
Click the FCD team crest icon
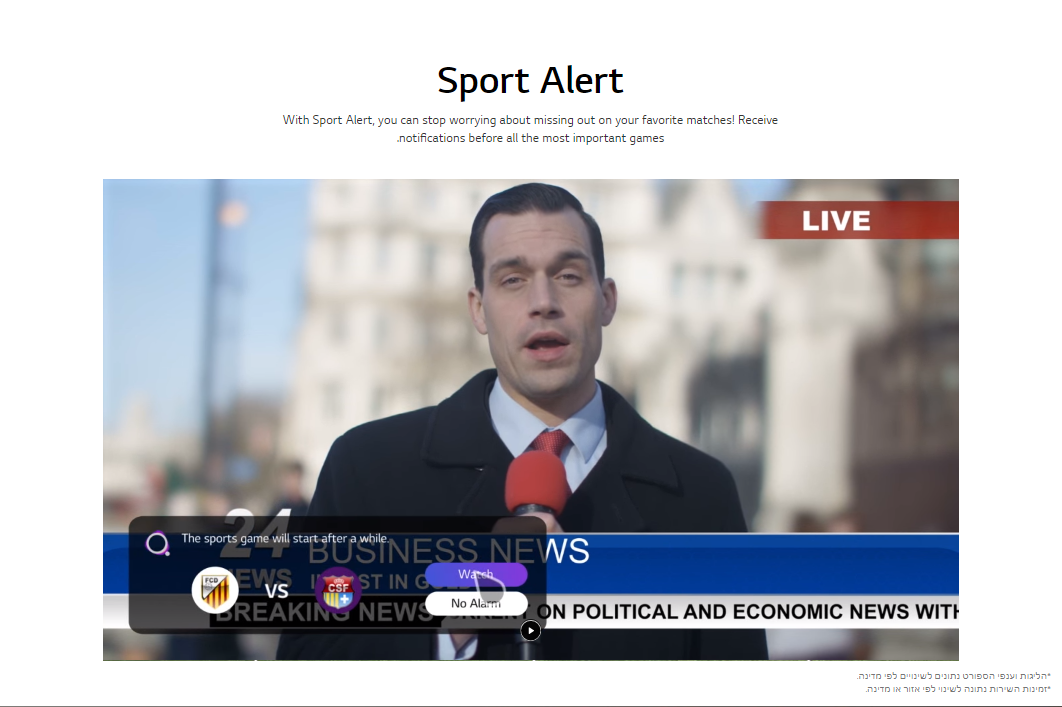pos(215,590)
